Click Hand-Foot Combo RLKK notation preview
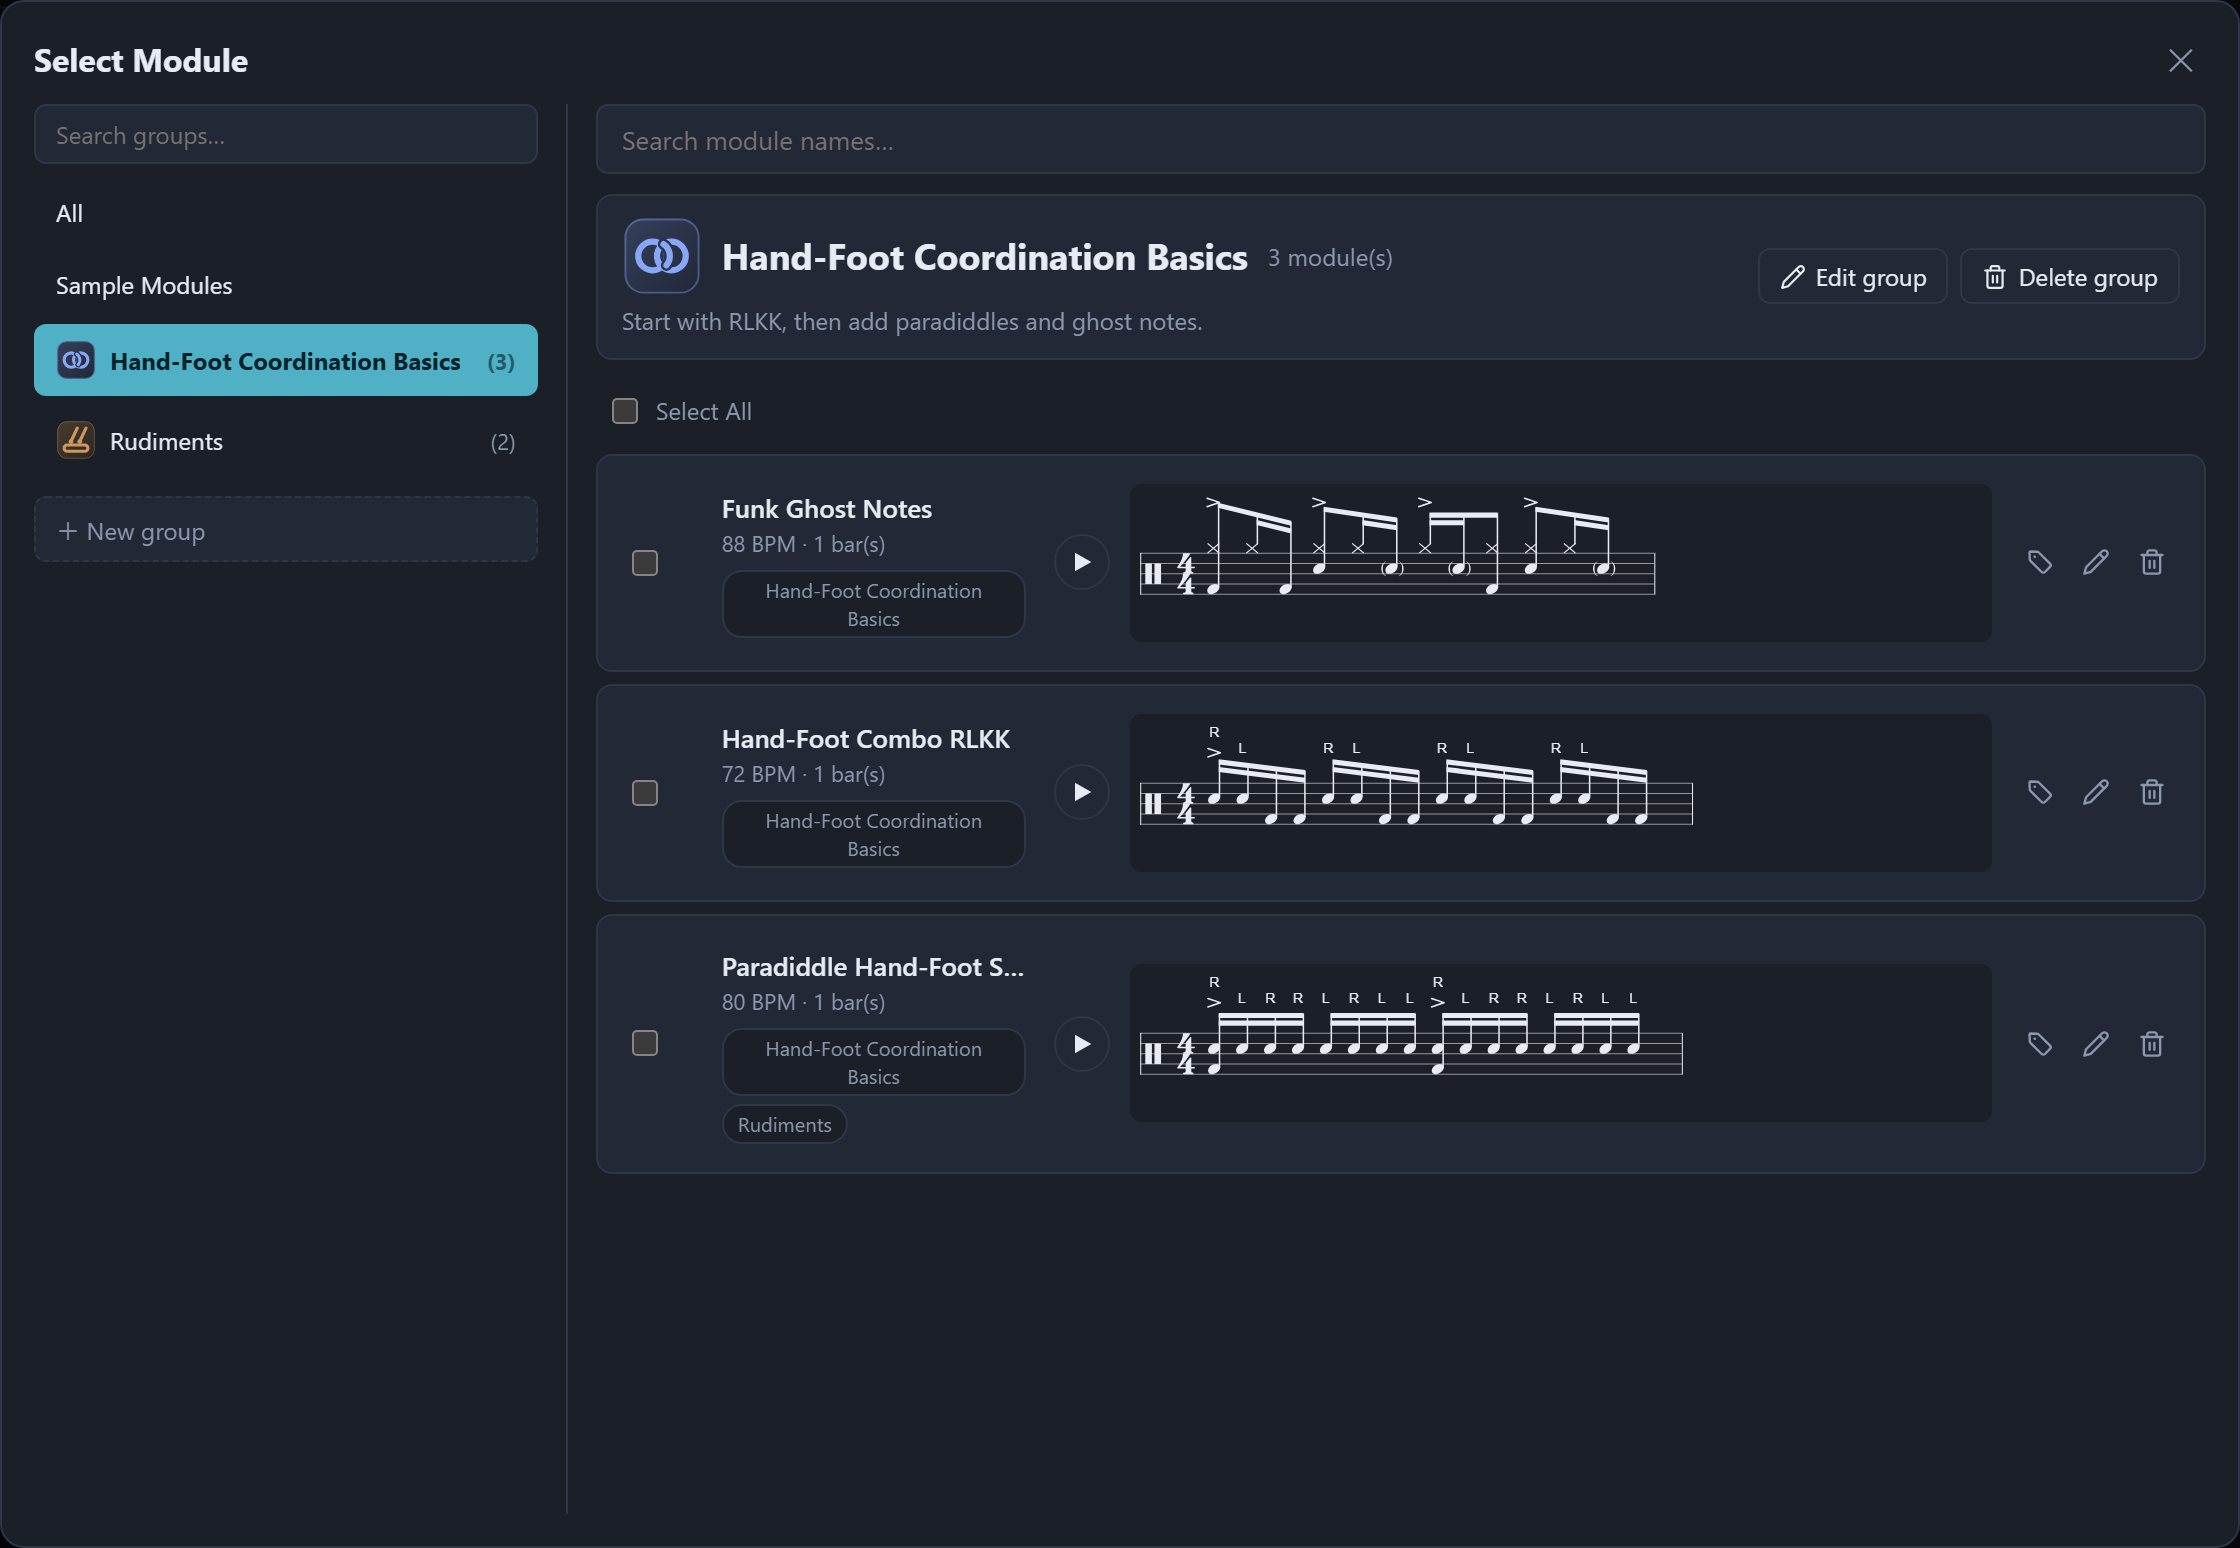The image size is (2240, 1548). click(x=1560, y=793)
